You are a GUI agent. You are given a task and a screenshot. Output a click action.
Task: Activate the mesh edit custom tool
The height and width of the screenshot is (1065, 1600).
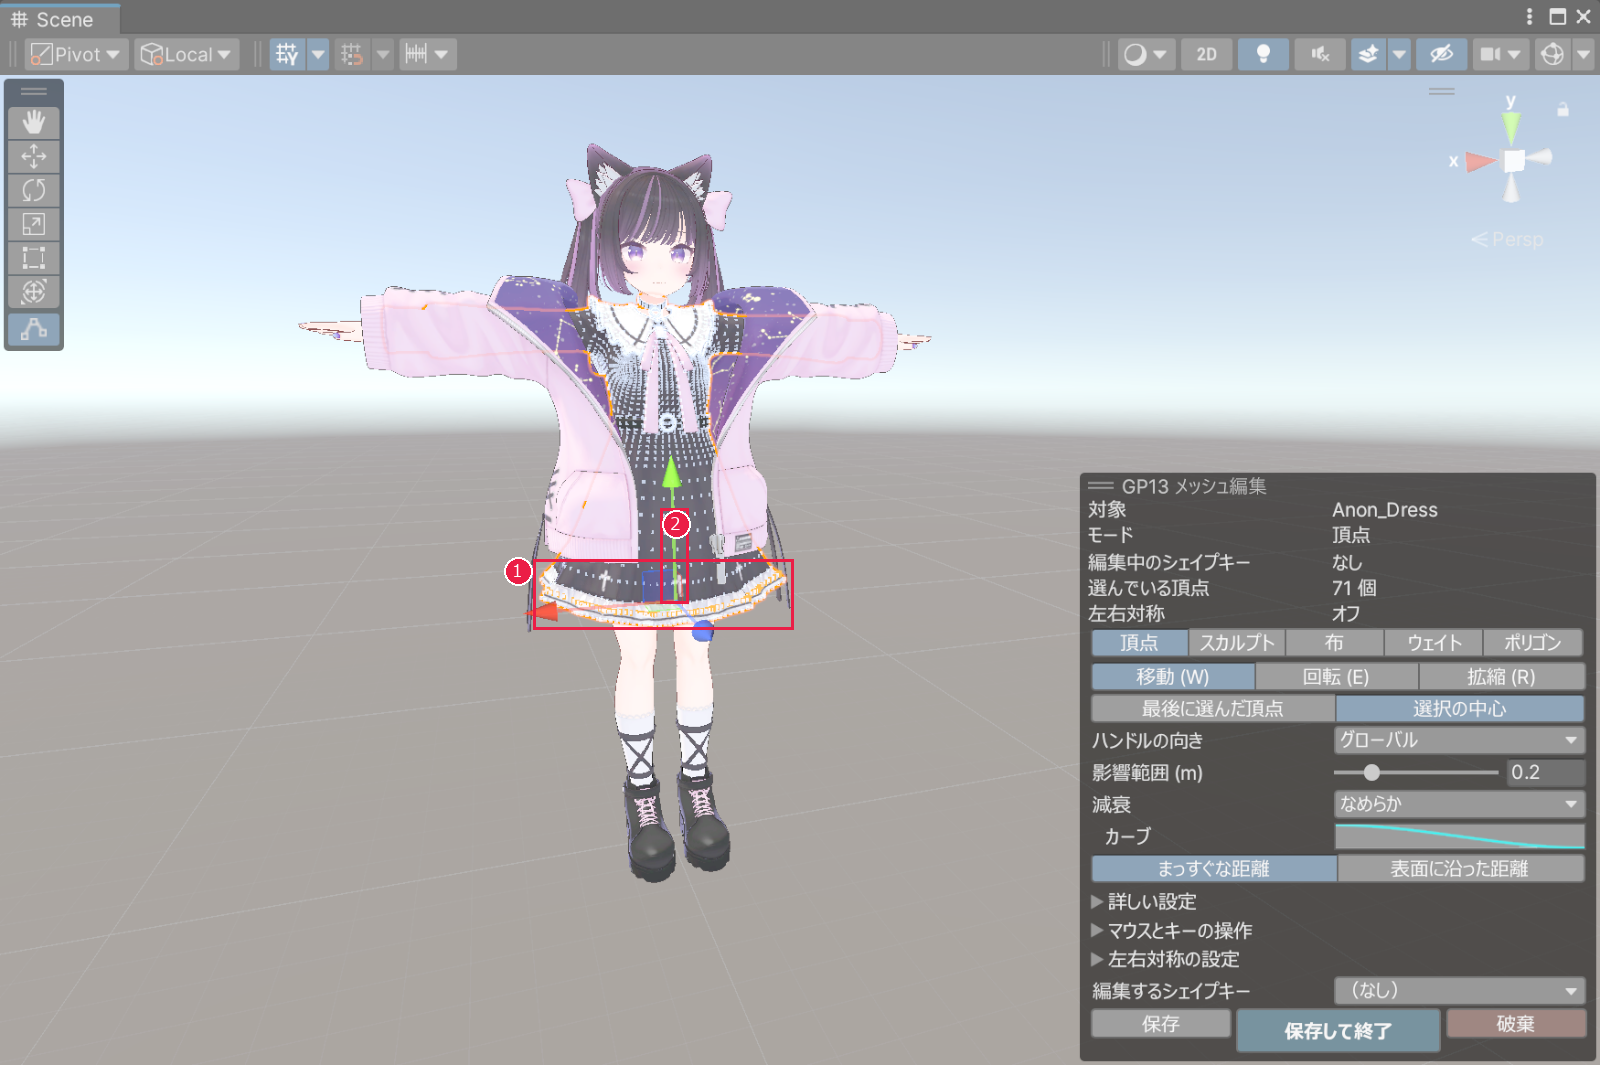(x=34, y=329)
